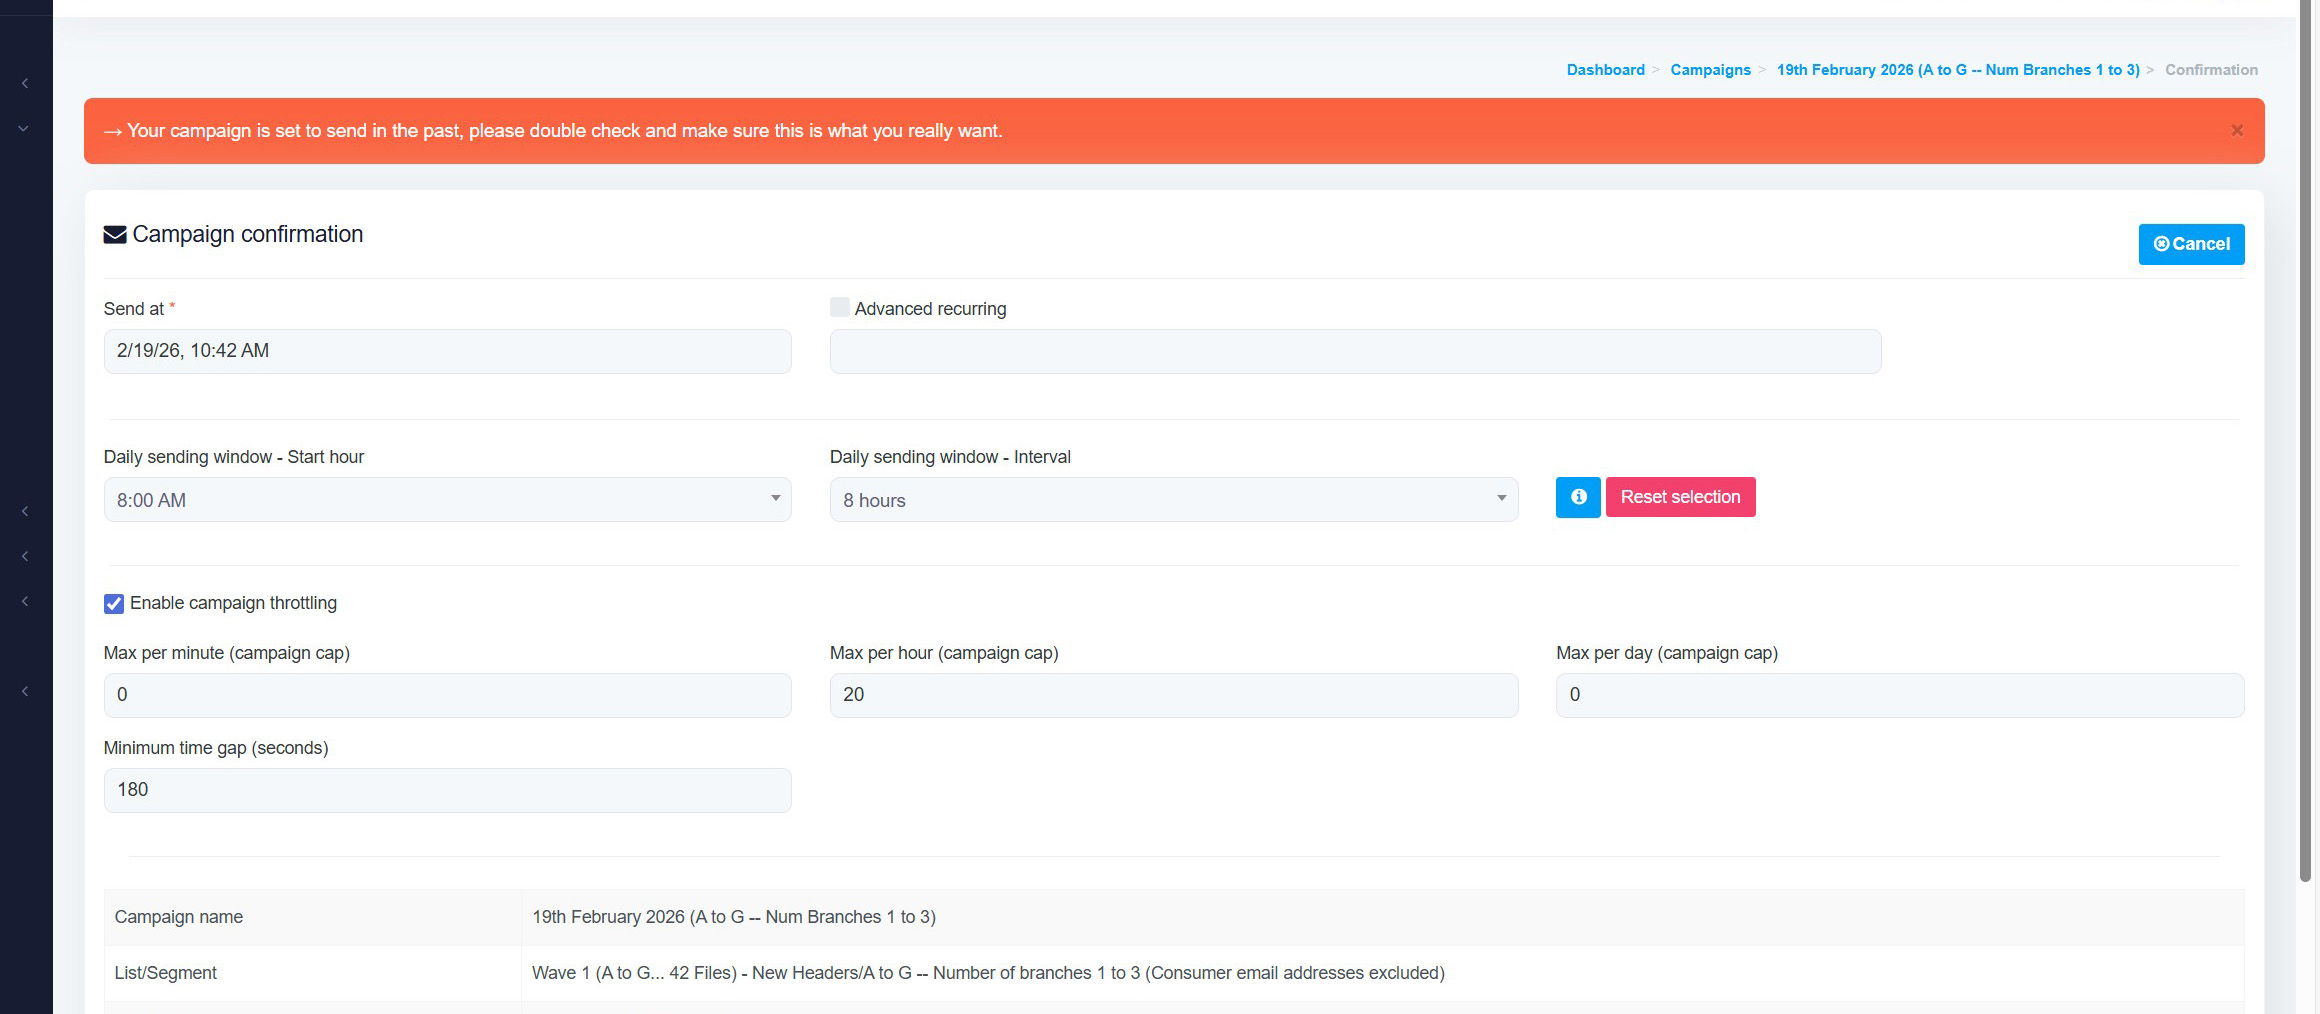Click the 'Advanced recurring' label
This screenshot has width=2320, height=1014.
point(930,309)
